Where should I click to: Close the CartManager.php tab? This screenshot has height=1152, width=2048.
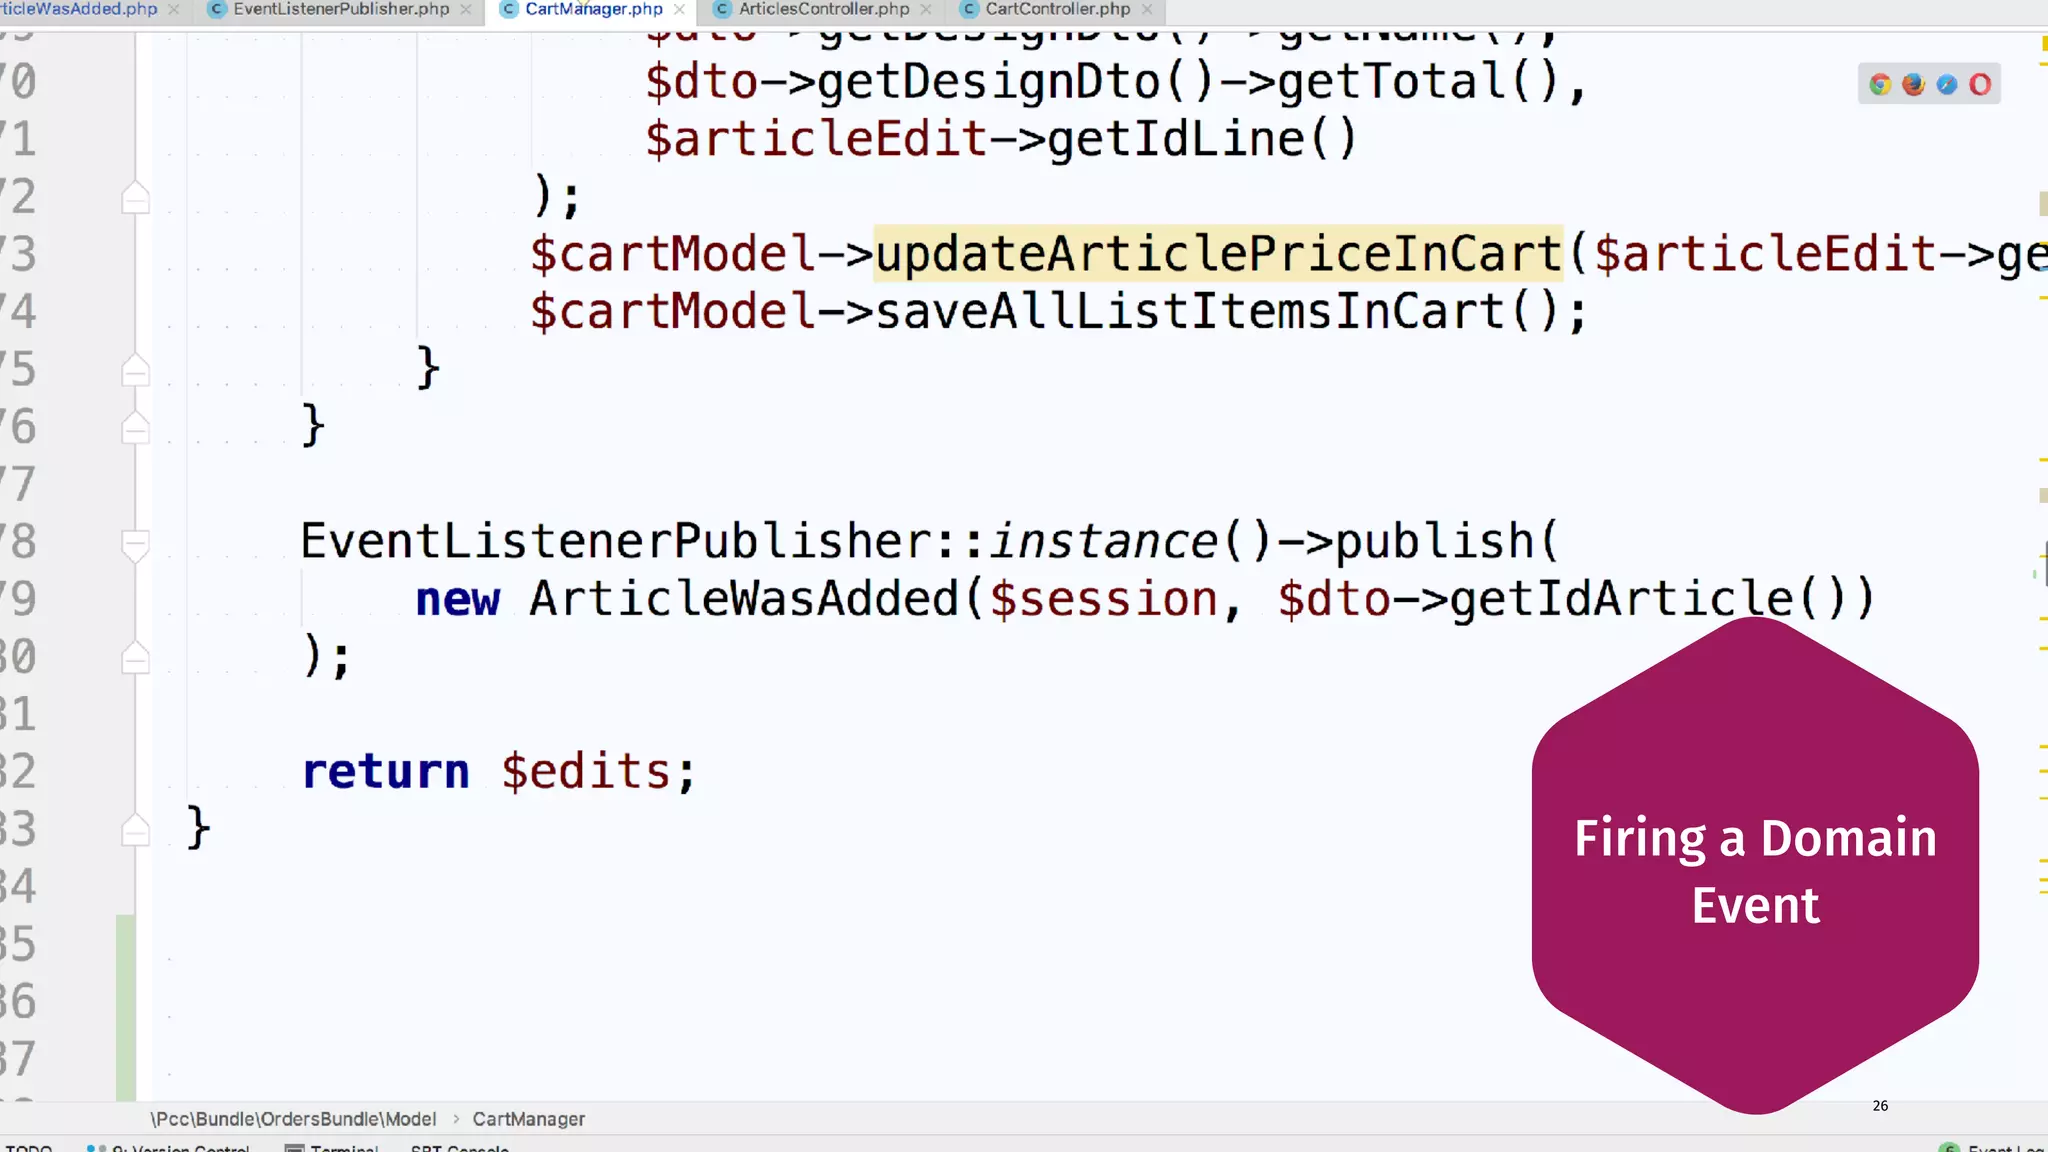click(x=680, y=9)
